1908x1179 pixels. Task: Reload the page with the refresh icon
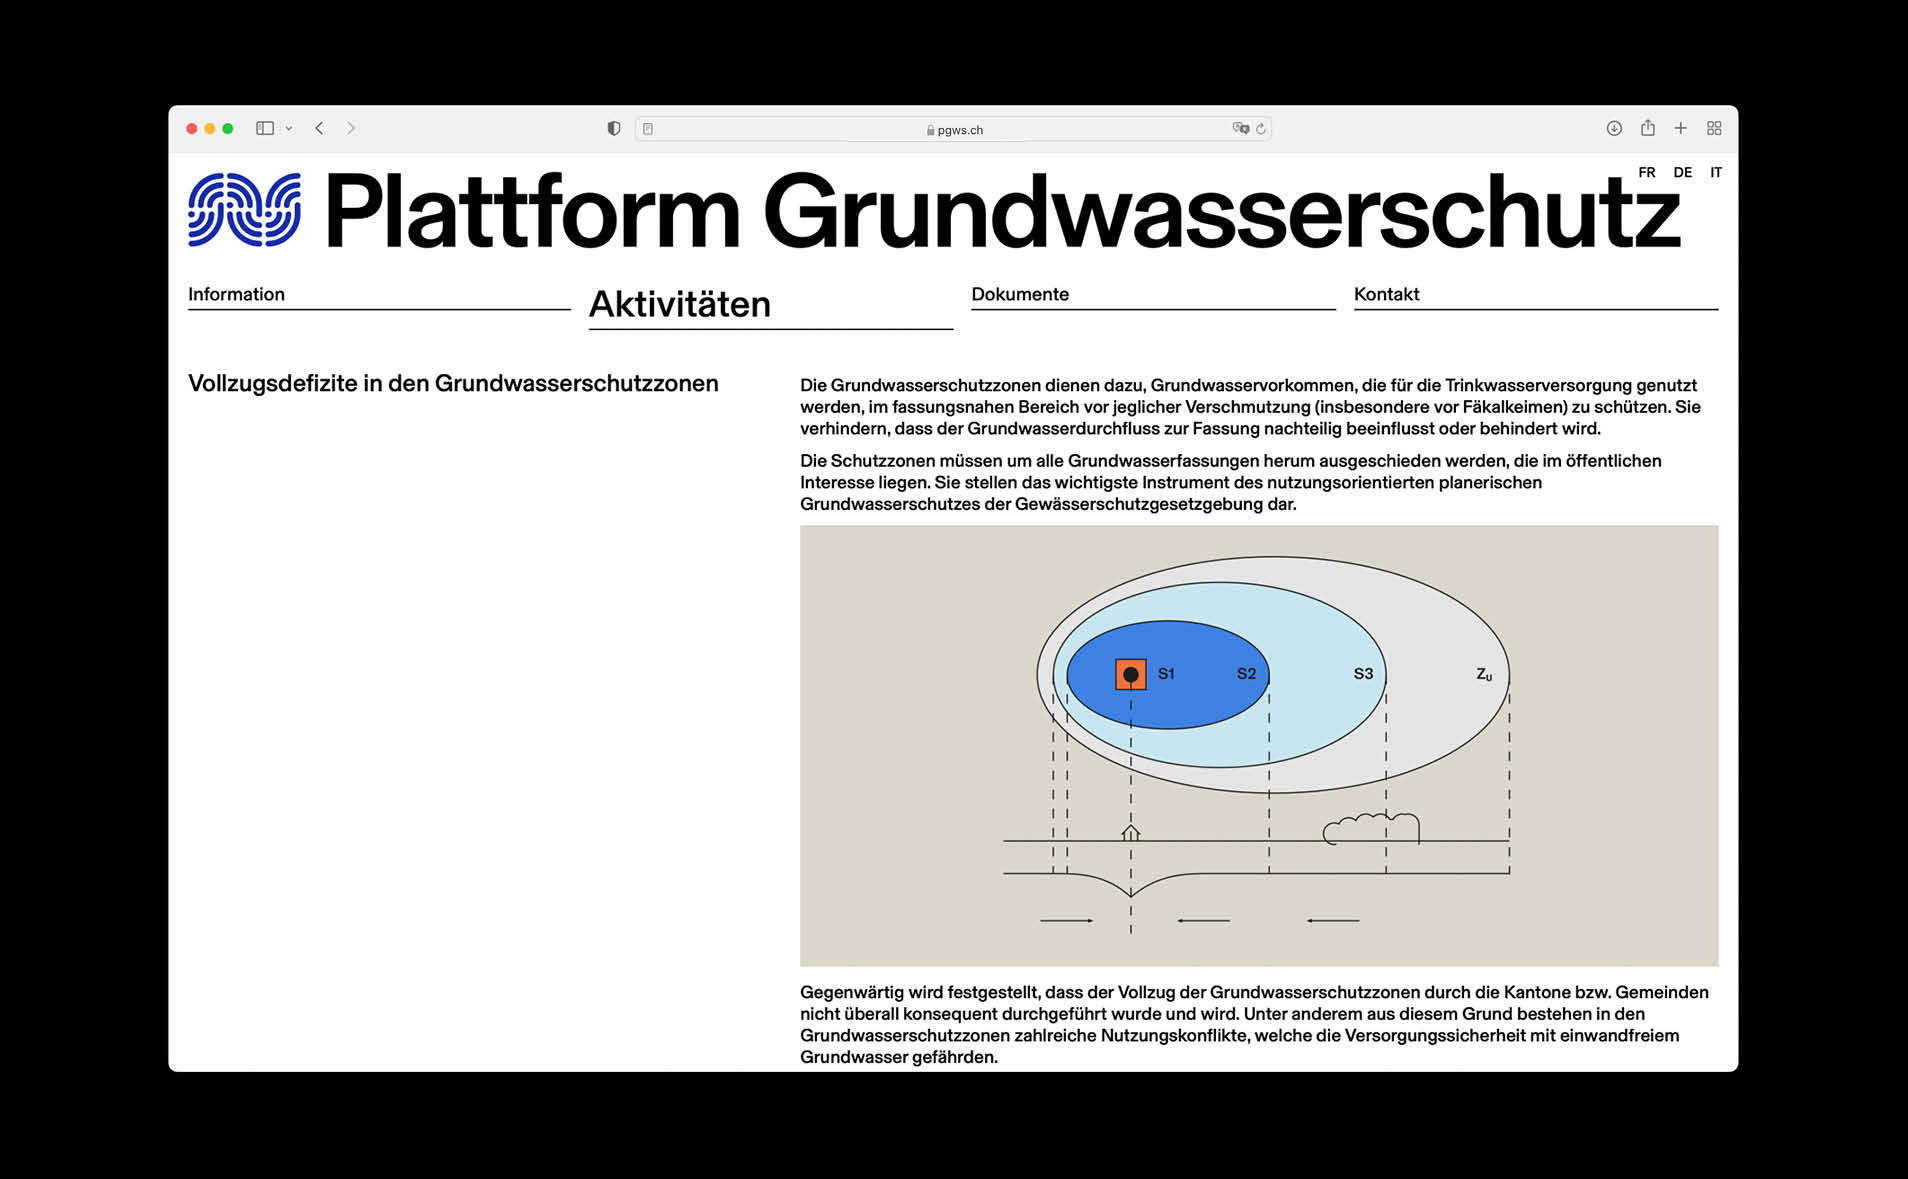coord(1261,128)
